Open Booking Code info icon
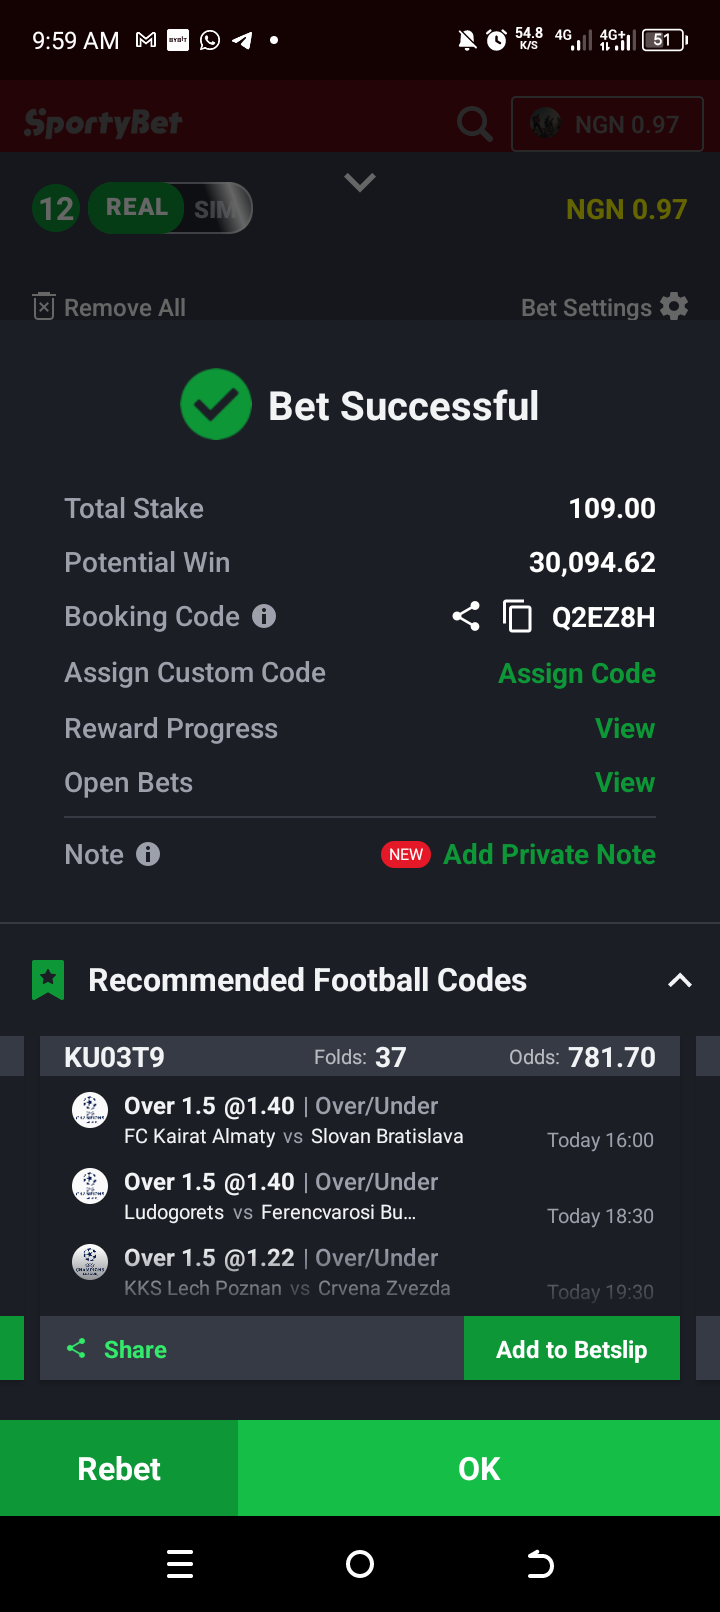The image size is (720, 1612). click(x=264, y=616)
